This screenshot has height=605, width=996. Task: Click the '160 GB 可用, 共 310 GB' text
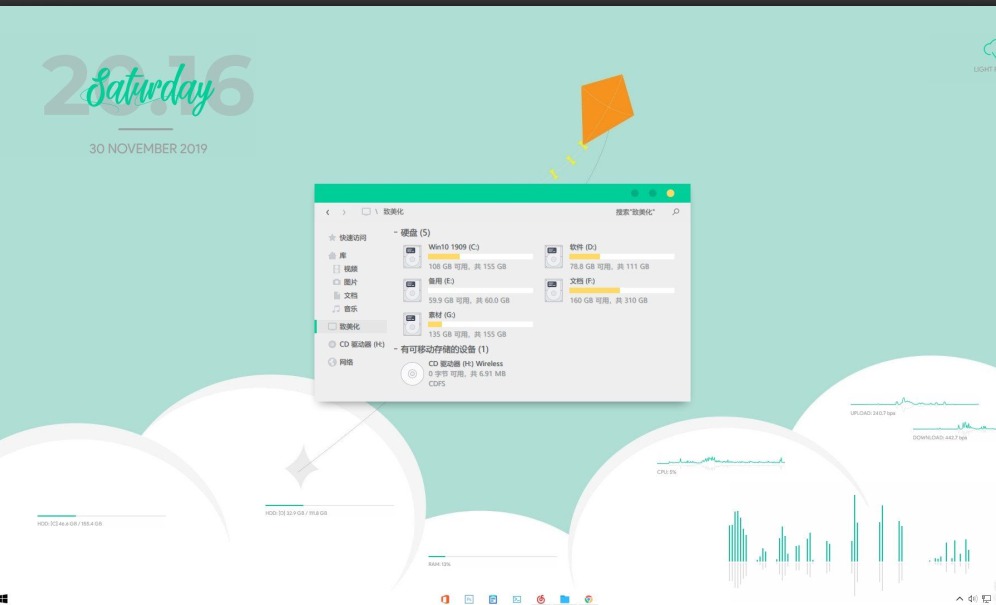(x=609, y=301)
